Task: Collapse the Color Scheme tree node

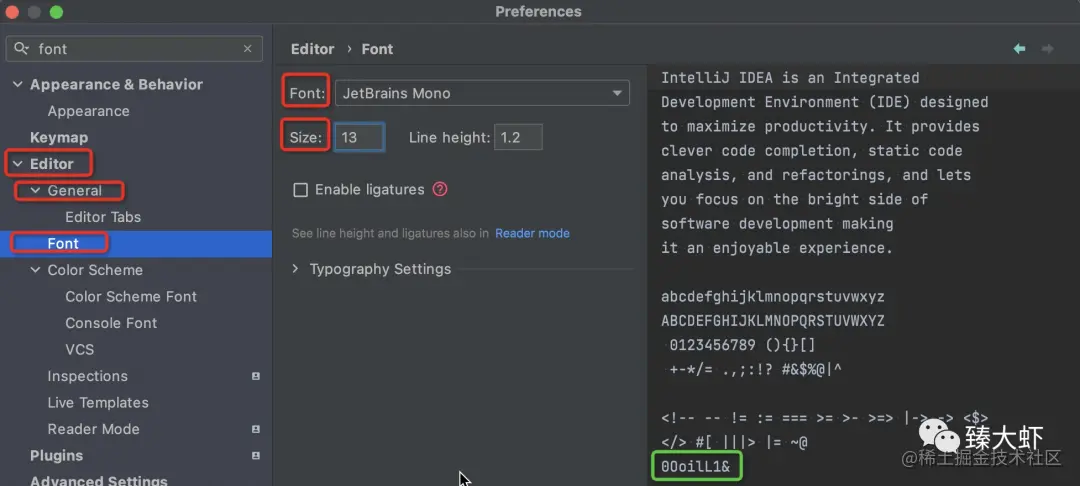Action: click(35, 271)
